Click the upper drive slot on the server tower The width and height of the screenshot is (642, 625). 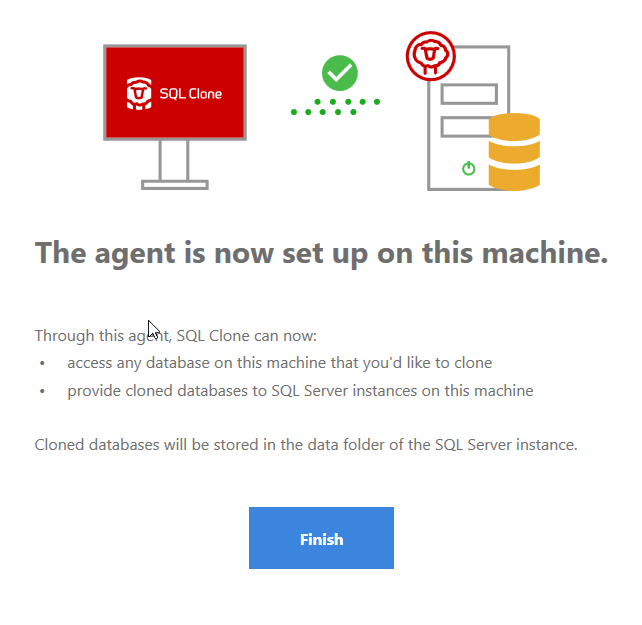click(x=469, y=94)
